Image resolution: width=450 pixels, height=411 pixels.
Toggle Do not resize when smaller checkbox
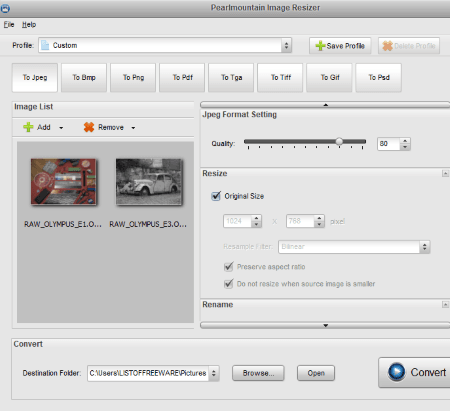[228, 284]
